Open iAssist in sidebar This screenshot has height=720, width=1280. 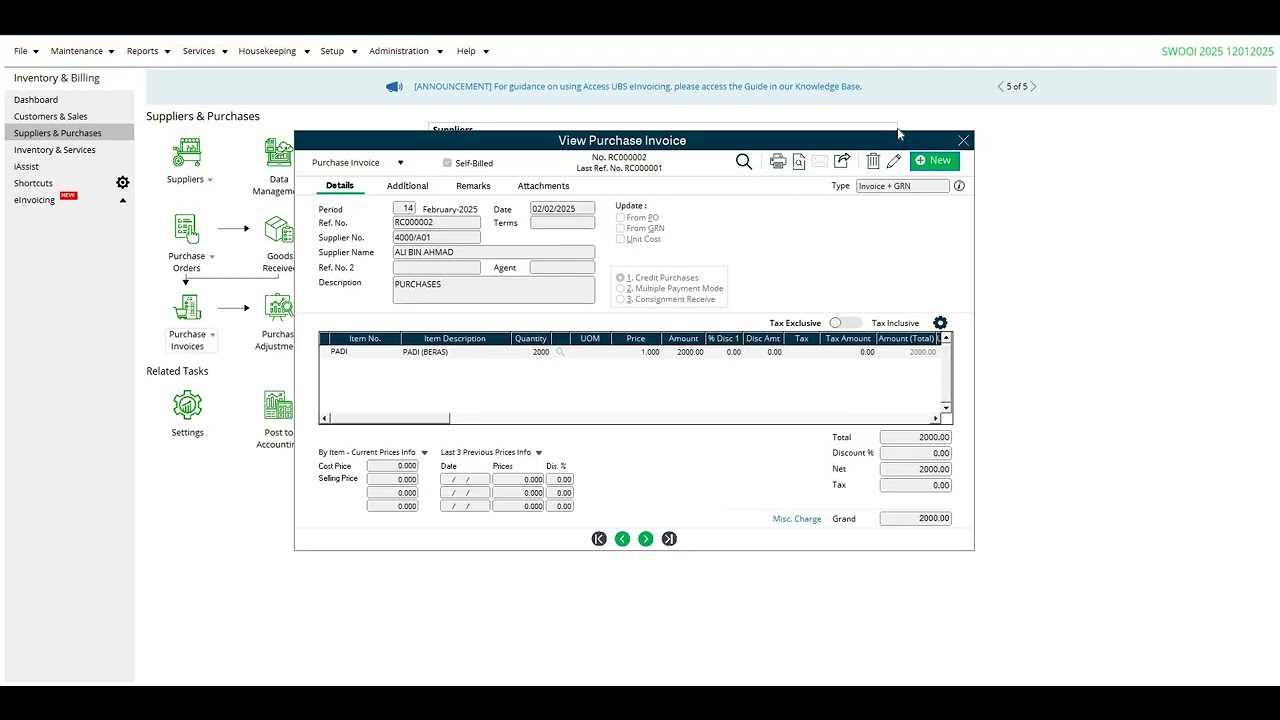coord(27,167)
